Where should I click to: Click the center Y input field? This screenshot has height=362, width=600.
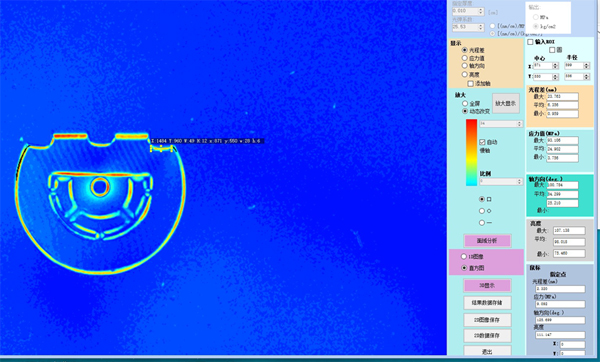click(543, 77)
